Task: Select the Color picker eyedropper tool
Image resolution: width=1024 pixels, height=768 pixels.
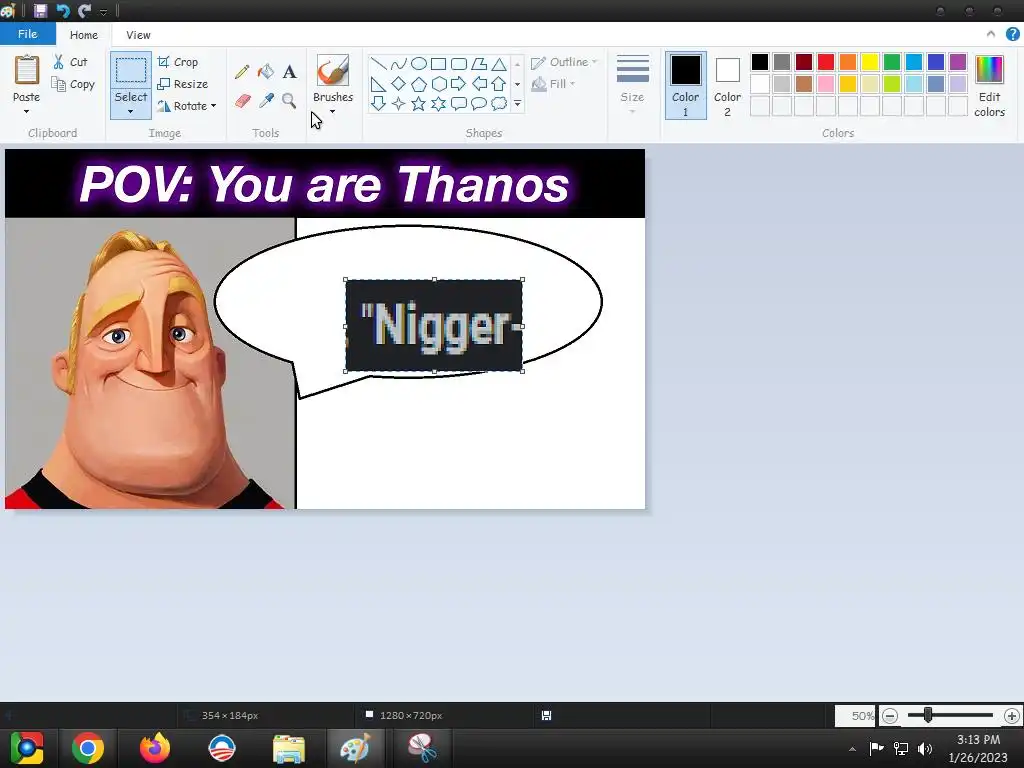Action: coord(266,101)
